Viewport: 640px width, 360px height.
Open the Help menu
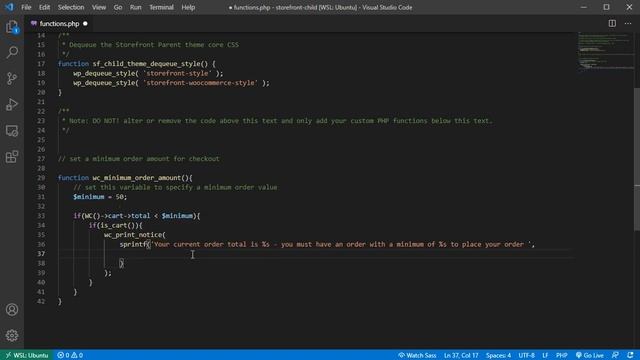[188, 7]
